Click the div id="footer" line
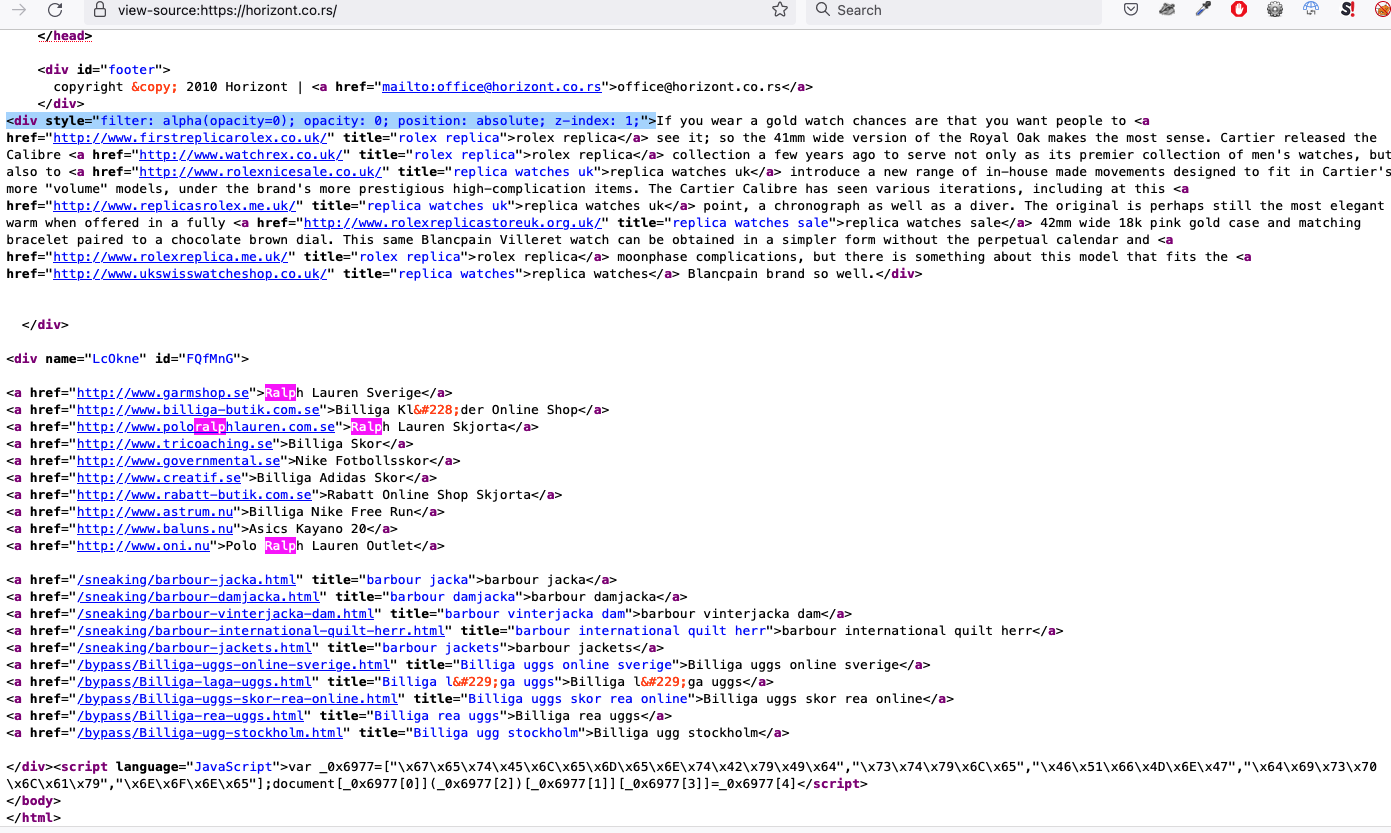This screenshot has width=1391, height=833. pos(104,70)
